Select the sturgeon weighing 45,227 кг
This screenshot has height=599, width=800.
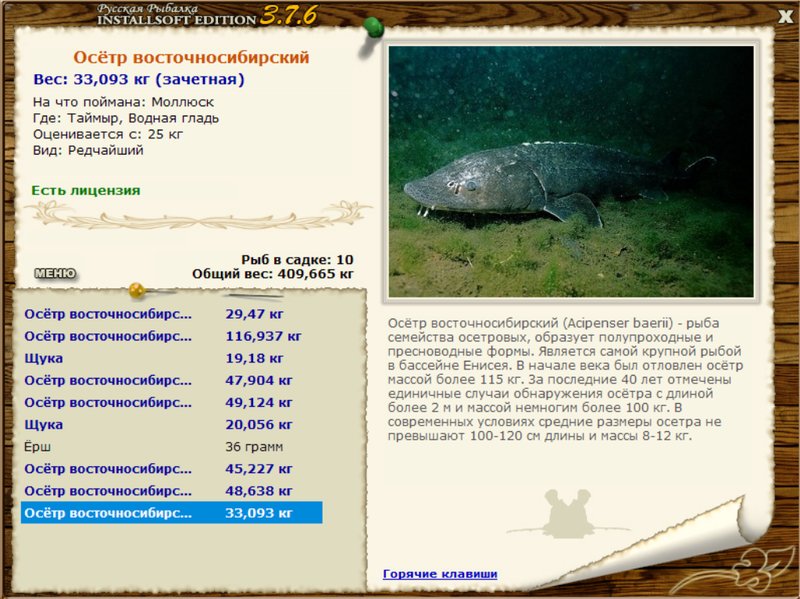coord(171,469)
